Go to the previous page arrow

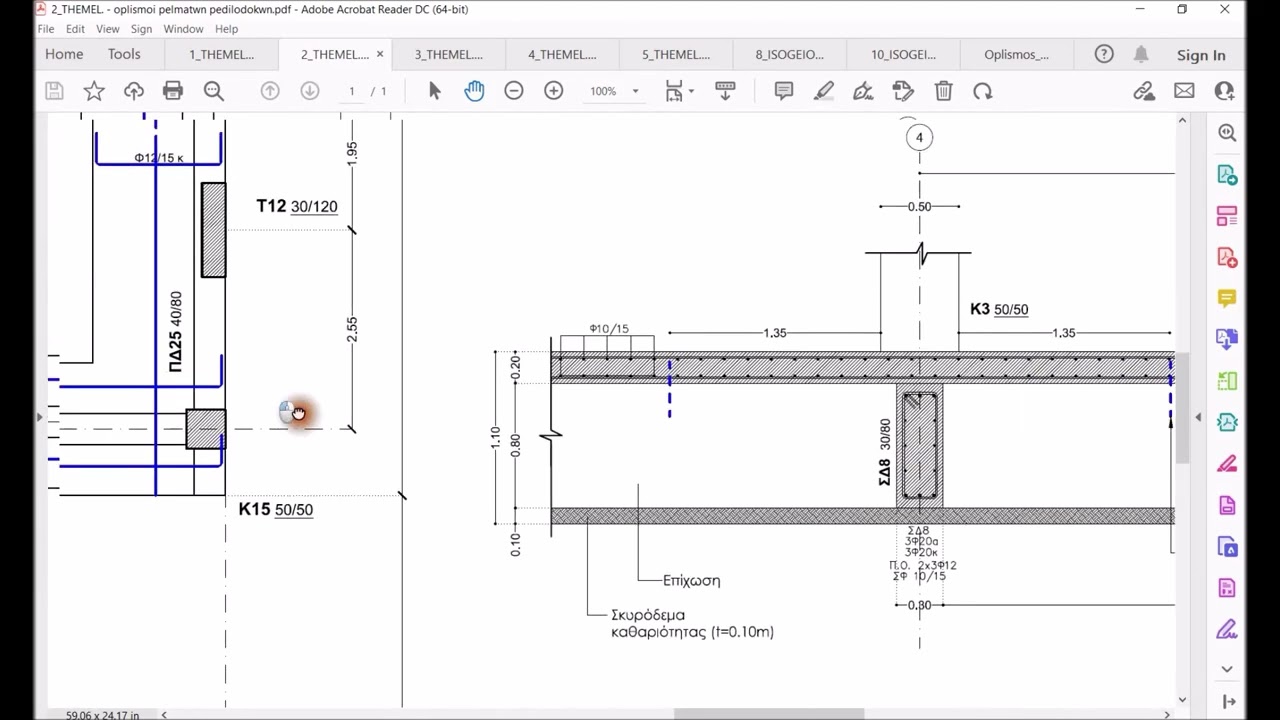click(270, 91)
